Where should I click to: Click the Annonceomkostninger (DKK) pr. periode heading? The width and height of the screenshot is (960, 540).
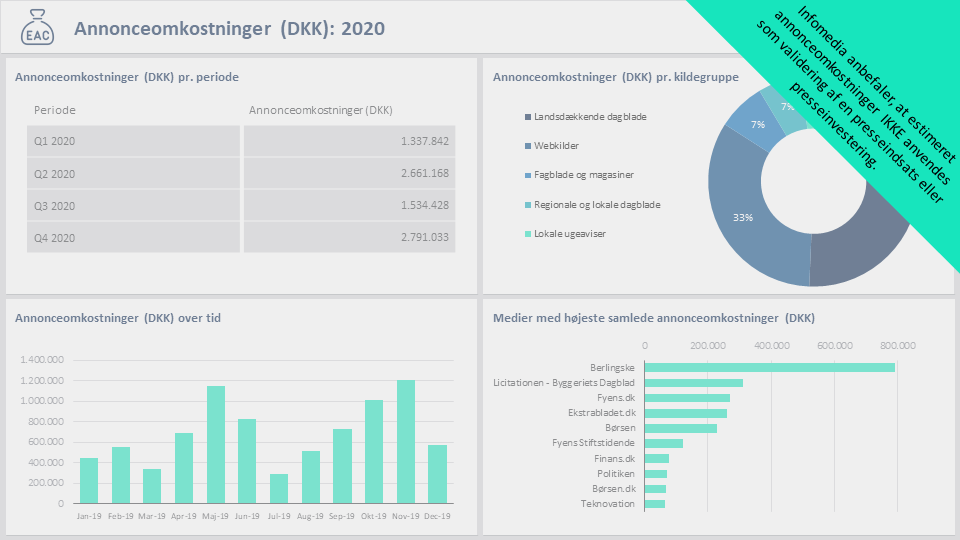point(127,77)
